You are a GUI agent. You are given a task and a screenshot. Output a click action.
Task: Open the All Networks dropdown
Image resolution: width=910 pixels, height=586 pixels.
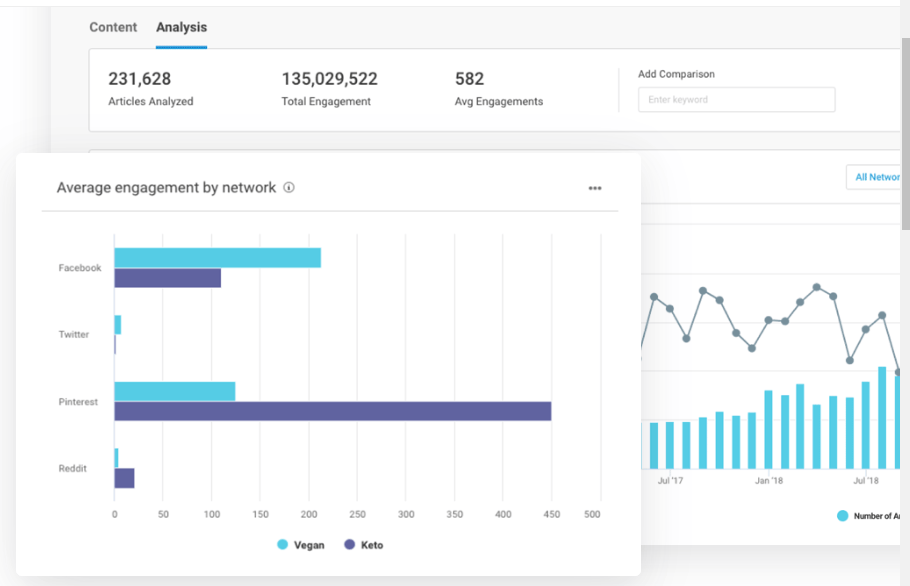[x=876, y=177]
